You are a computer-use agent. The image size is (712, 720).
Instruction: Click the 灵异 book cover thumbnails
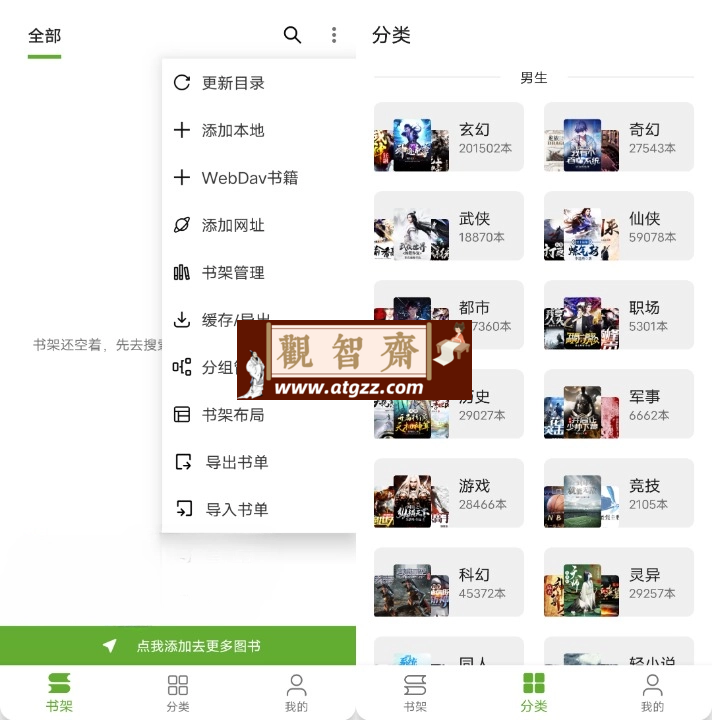pos(582,591)
